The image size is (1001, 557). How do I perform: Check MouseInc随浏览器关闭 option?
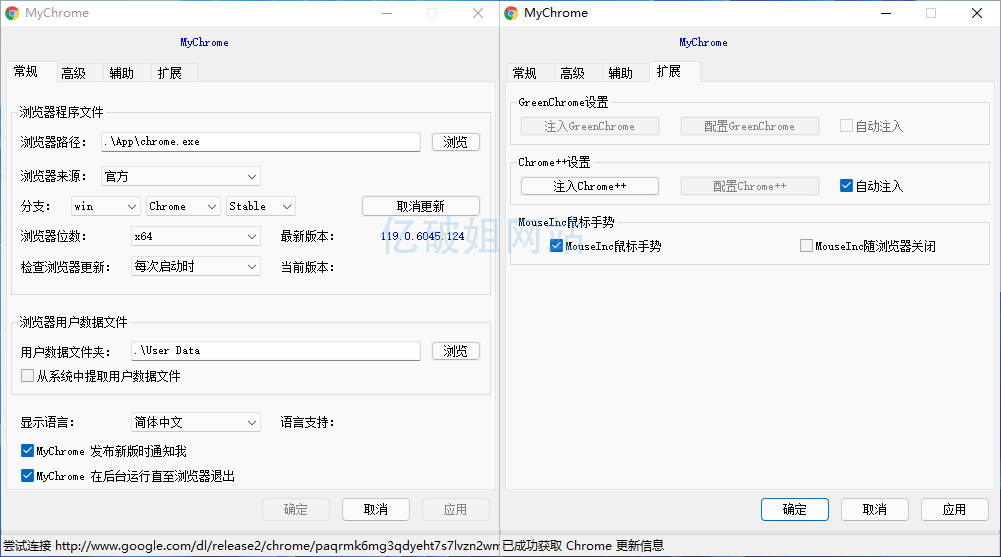pos(806,246)
